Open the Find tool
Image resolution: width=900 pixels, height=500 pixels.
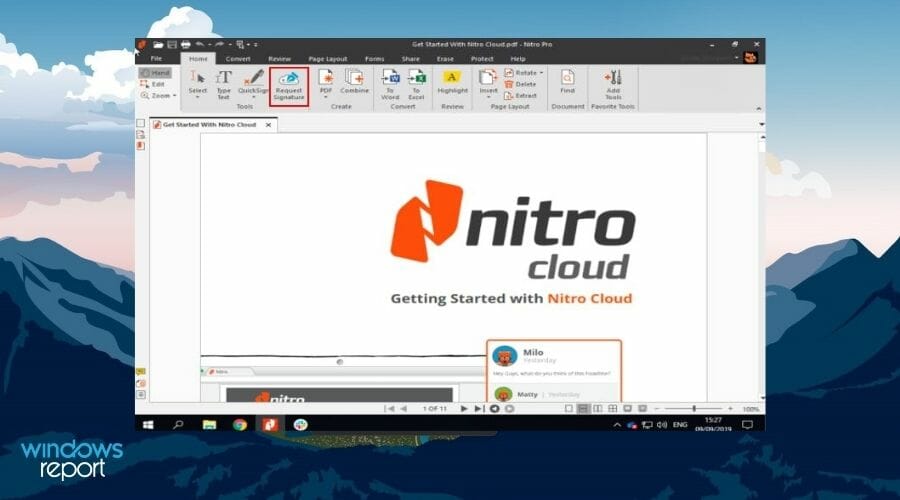tap(567, 82)
